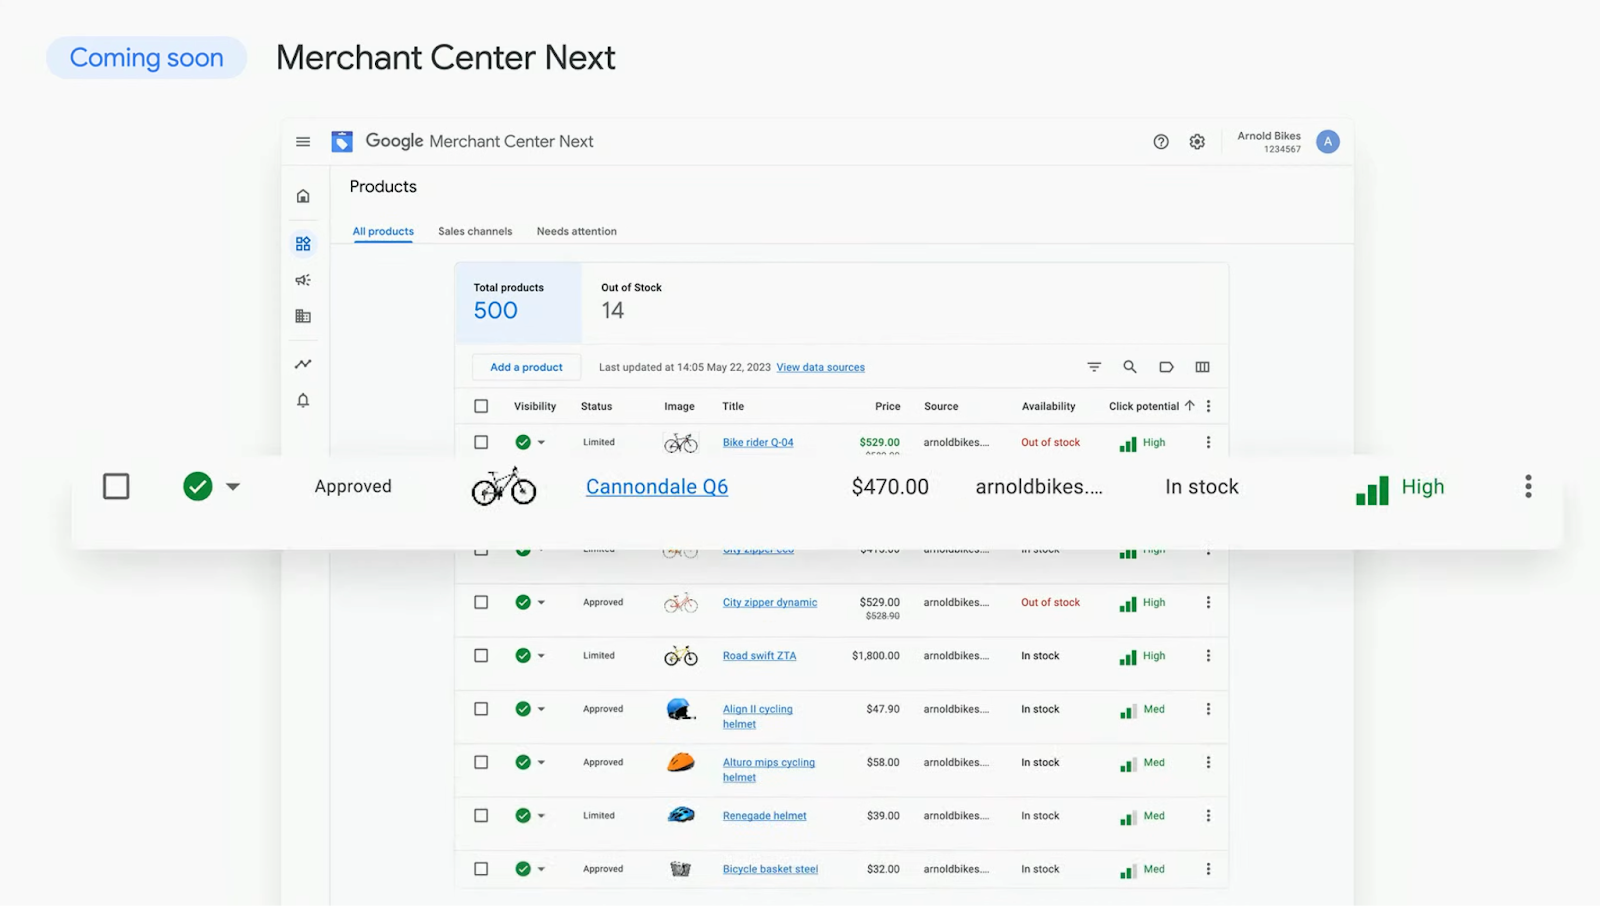Switch to the Sales channels tab

475,231
